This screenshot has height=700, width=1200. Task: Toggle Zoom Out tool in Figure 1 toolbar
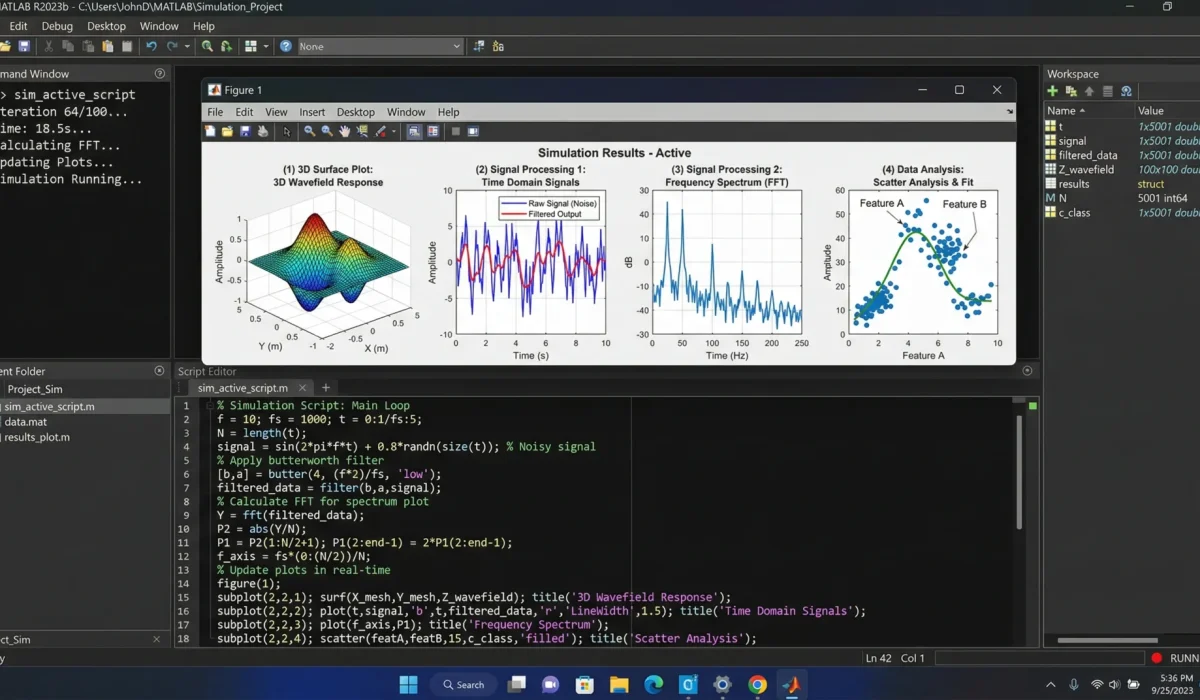327,131
